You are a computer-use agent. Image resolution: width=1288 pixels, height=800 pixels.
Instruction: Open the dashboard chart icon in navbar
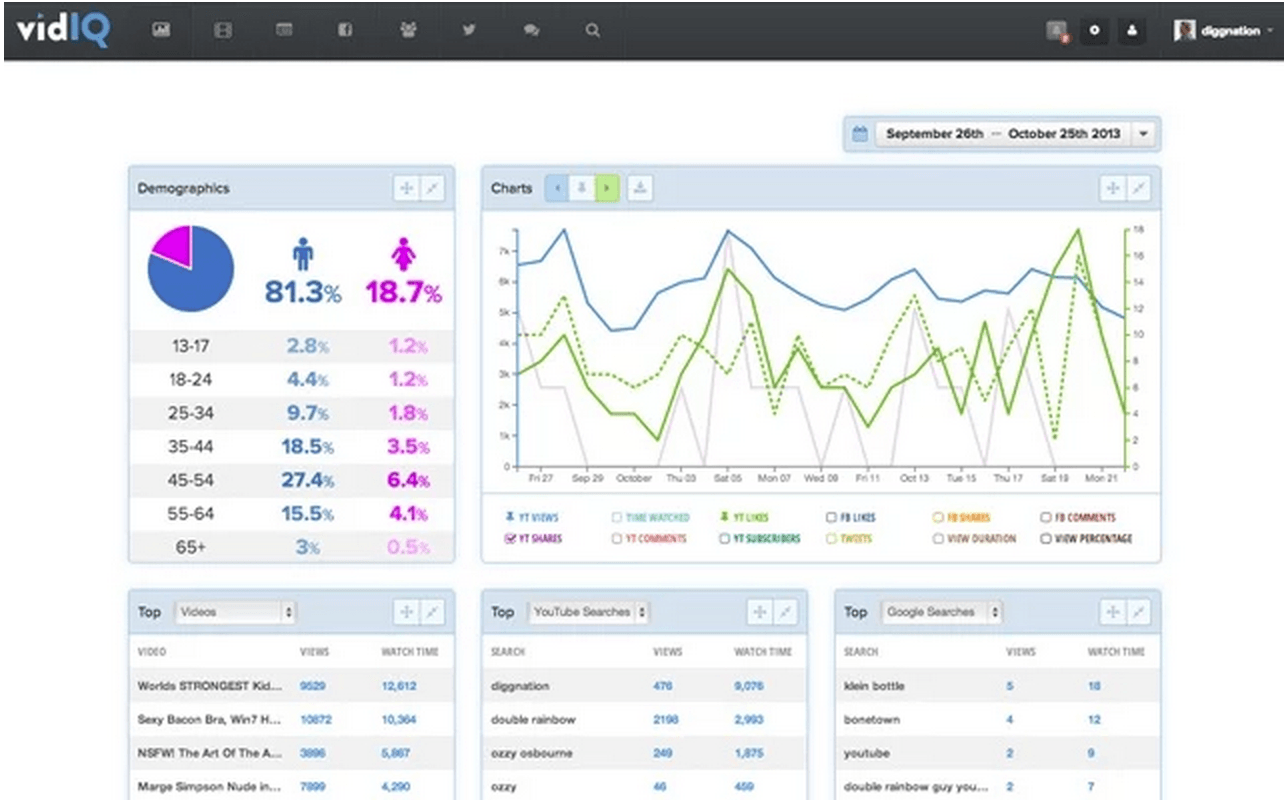pyautogui.click(x=160, y=31)
